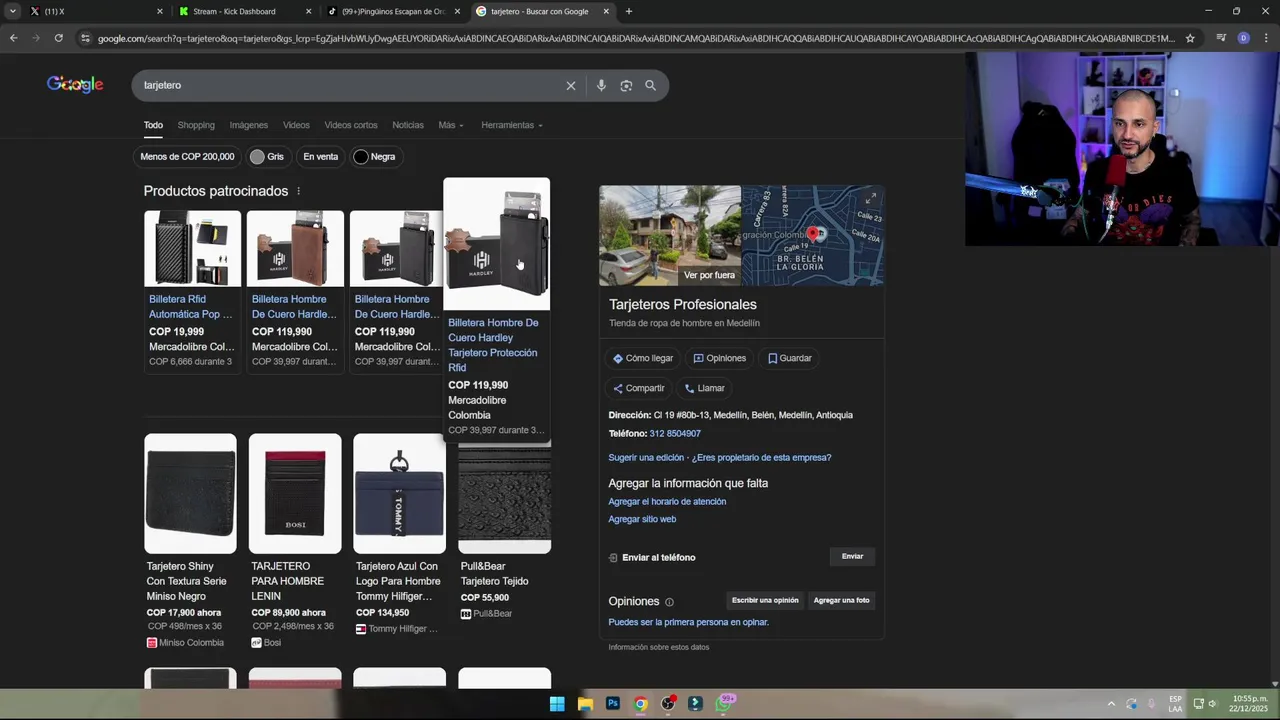Click phone number 312 8504907
The height and width of the screenshot is (720, 1280).
point(675,434)
